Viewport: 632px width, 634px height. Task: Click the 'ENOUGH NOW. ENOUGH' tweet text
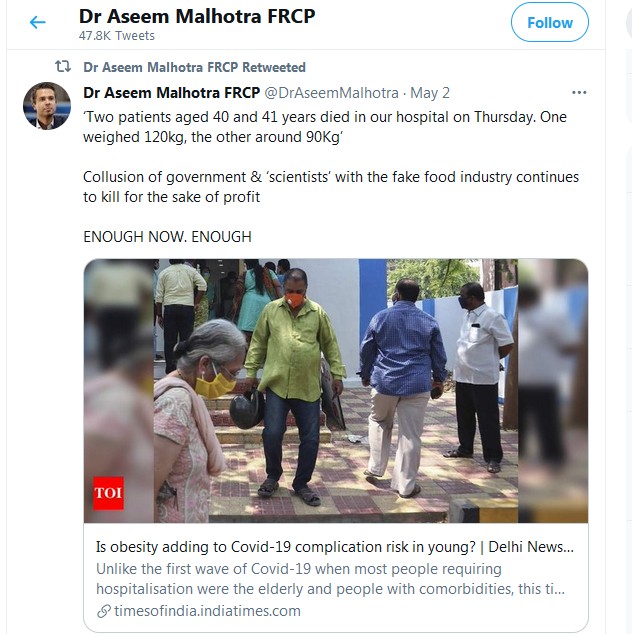point(167,237)
